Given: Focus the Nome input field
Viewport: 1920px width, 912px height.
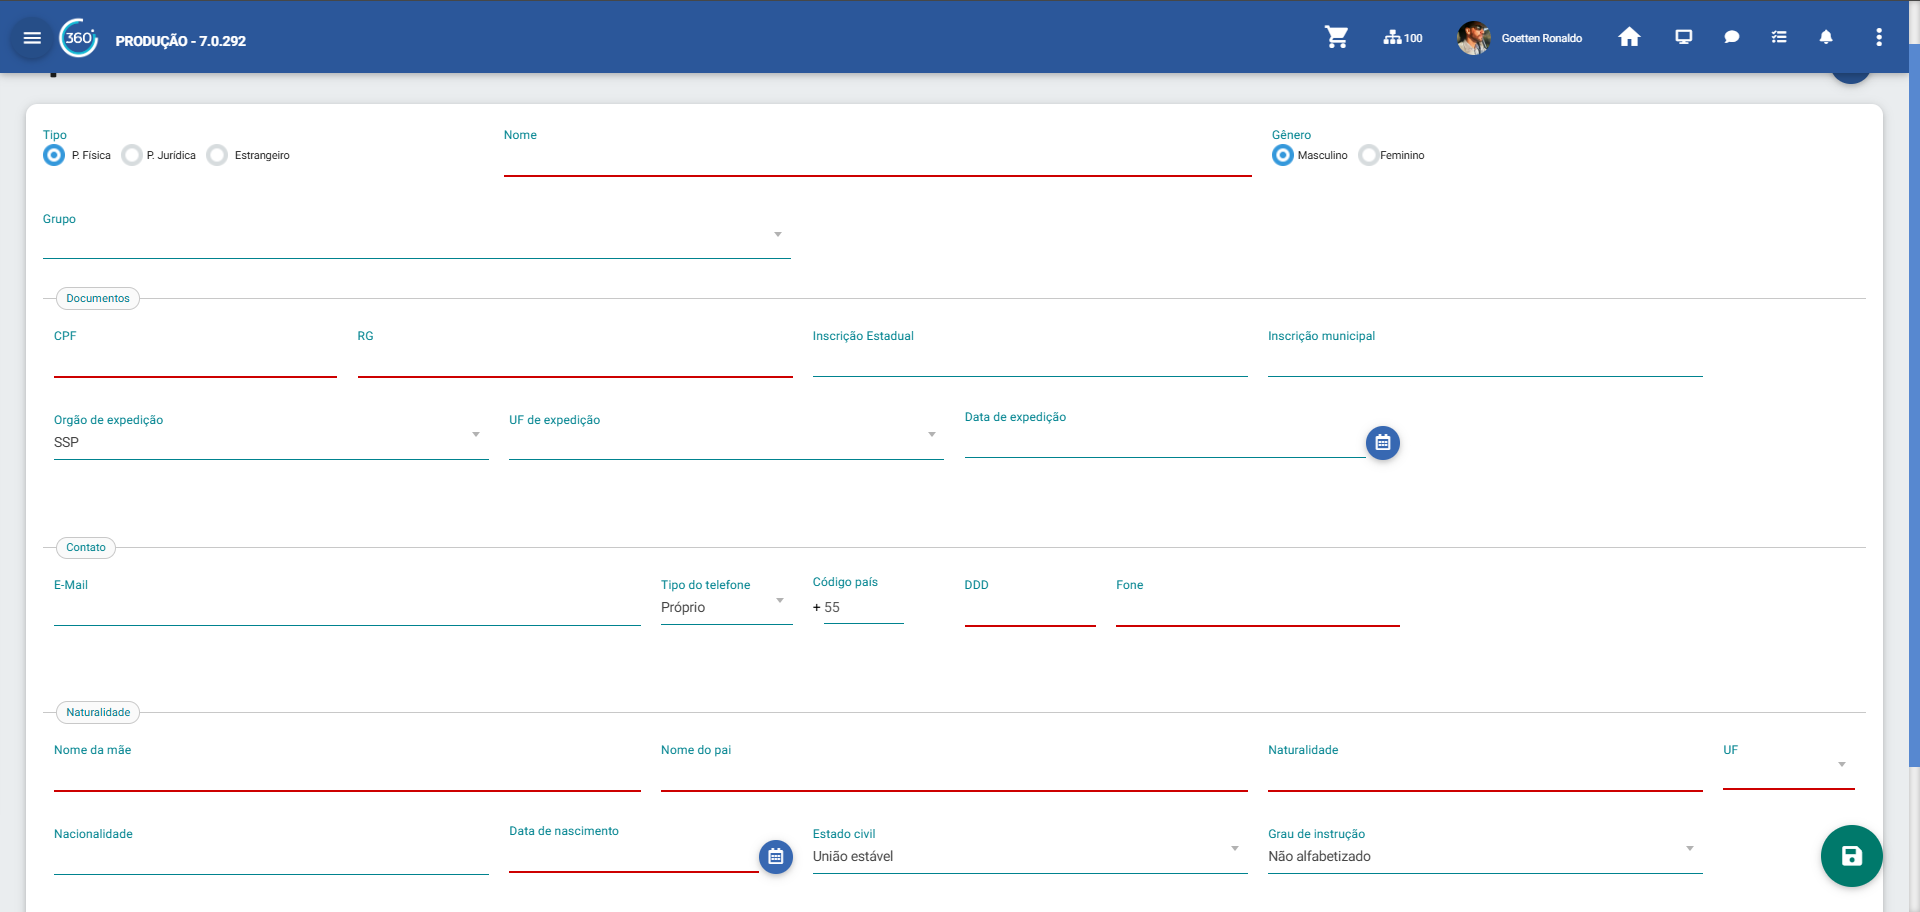Looking at the screenshot, I should [x=877, y=160].
